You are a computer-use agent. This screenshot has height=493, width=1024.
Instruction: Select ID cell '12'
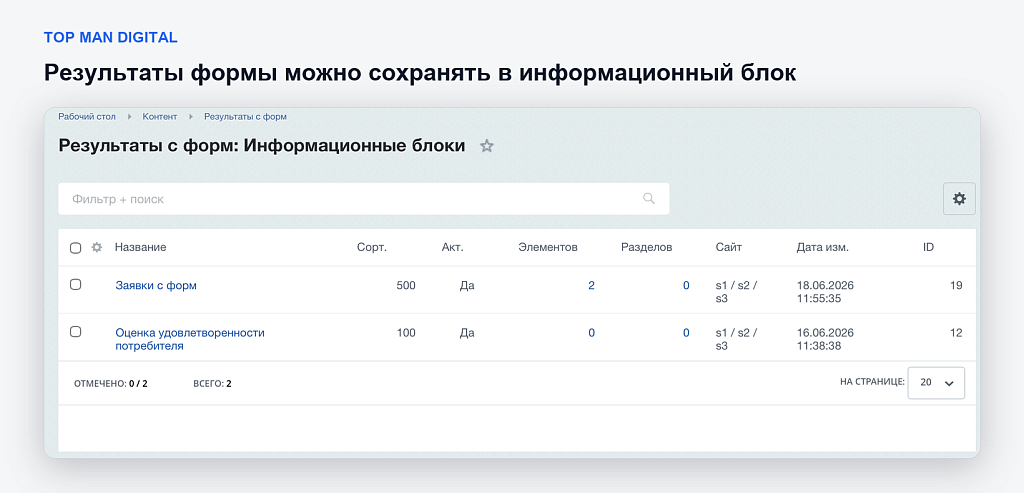(x=956, y=332)
